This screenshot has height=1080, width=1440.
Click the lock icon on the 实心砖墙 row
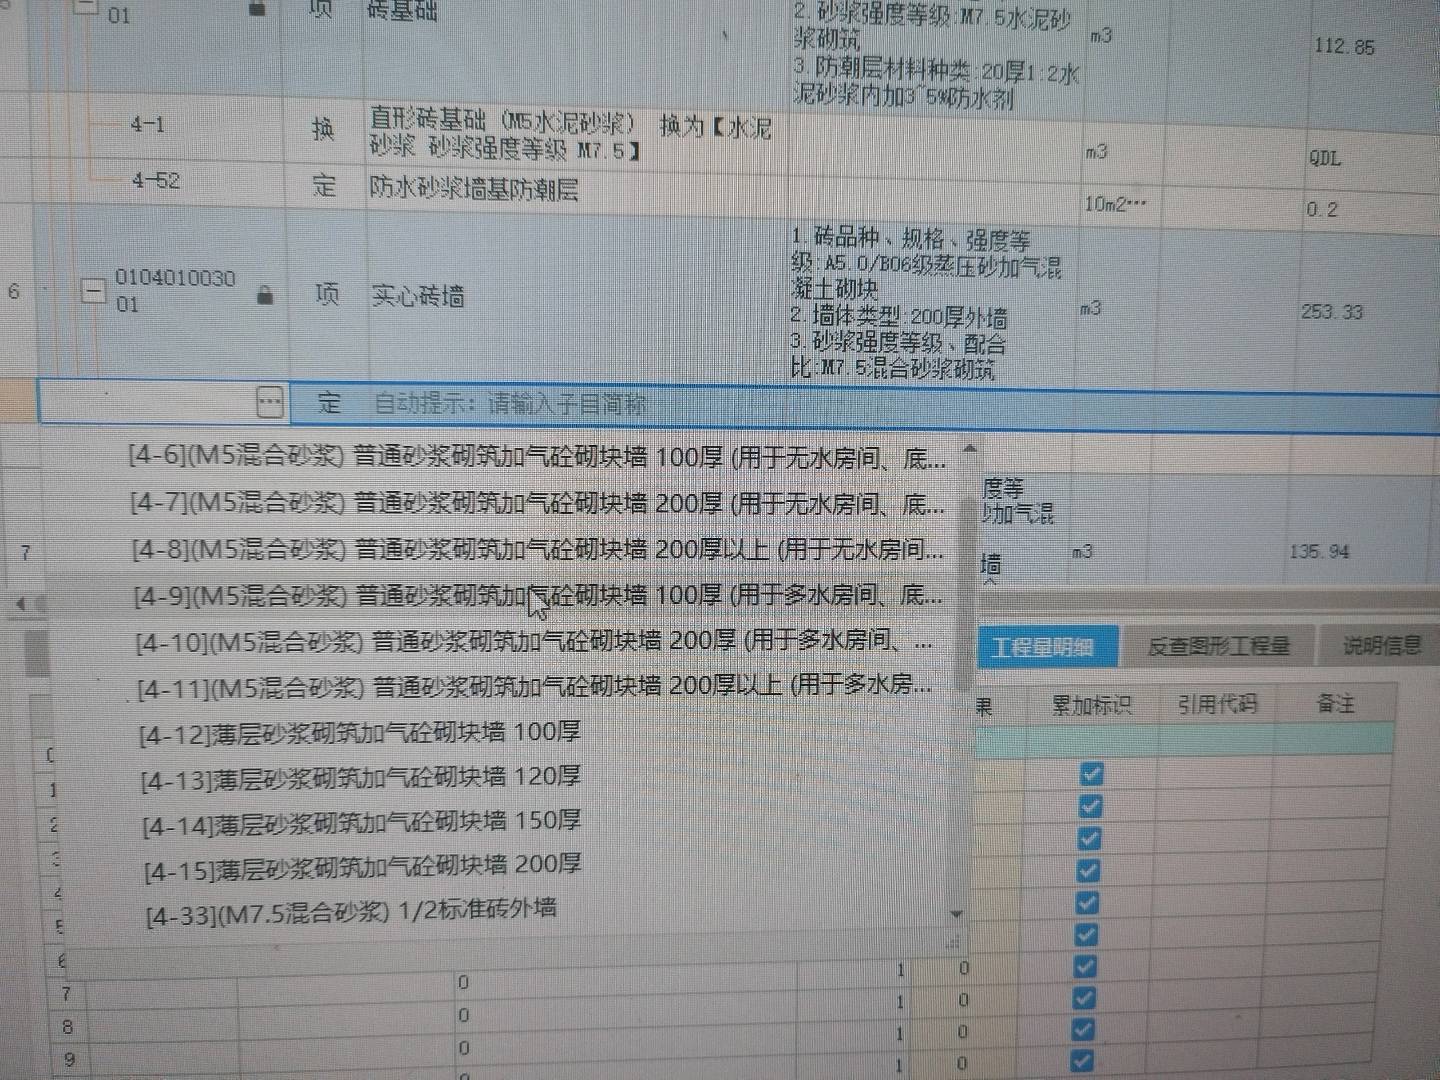coord(265,295)
